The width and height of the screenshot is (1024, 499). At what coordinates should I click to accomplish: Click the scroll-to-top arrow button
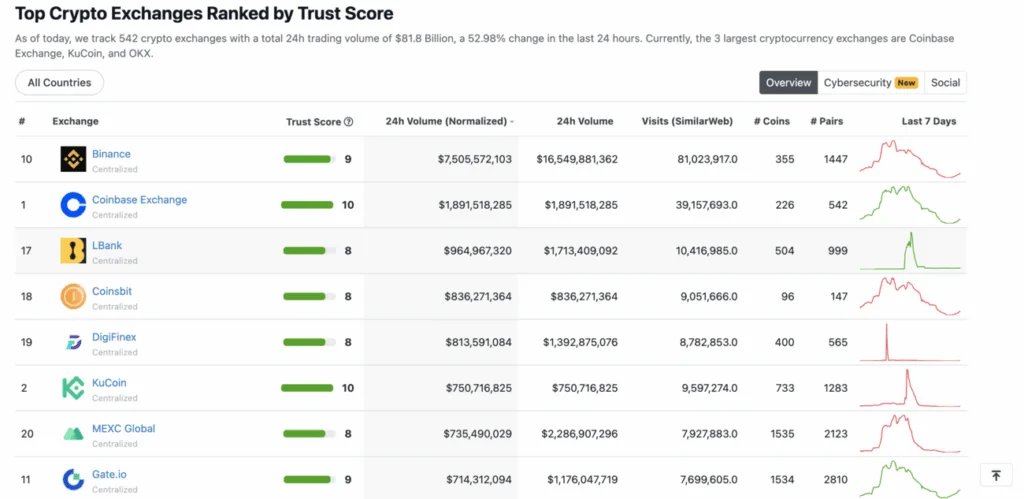(996, 476)
